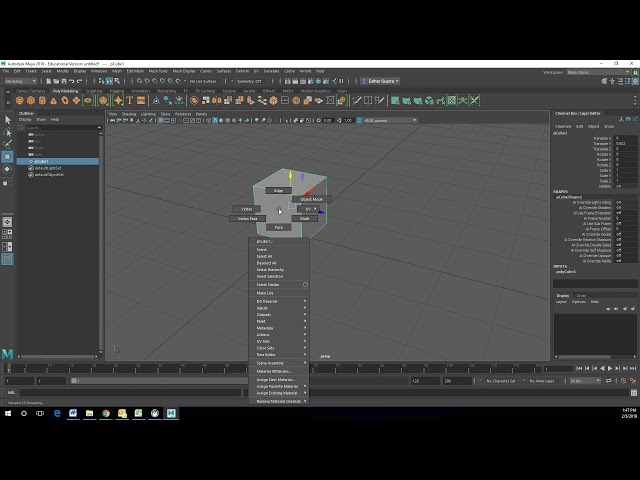Open the Symmetry Off dropdown
The width and height of the screenshot is (640, 480).
[252, 81]
